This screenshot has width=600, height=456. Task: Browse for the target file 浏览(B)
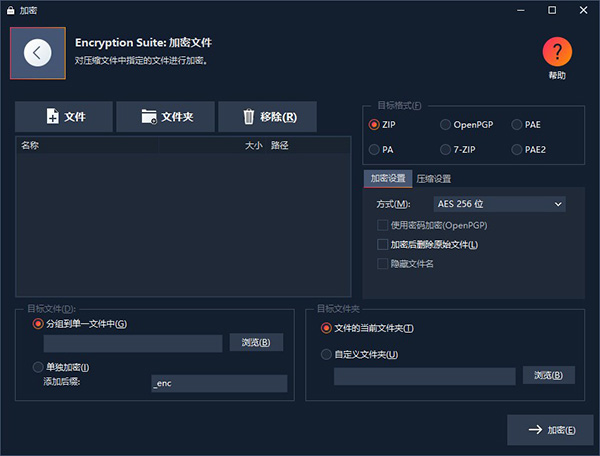256,342
